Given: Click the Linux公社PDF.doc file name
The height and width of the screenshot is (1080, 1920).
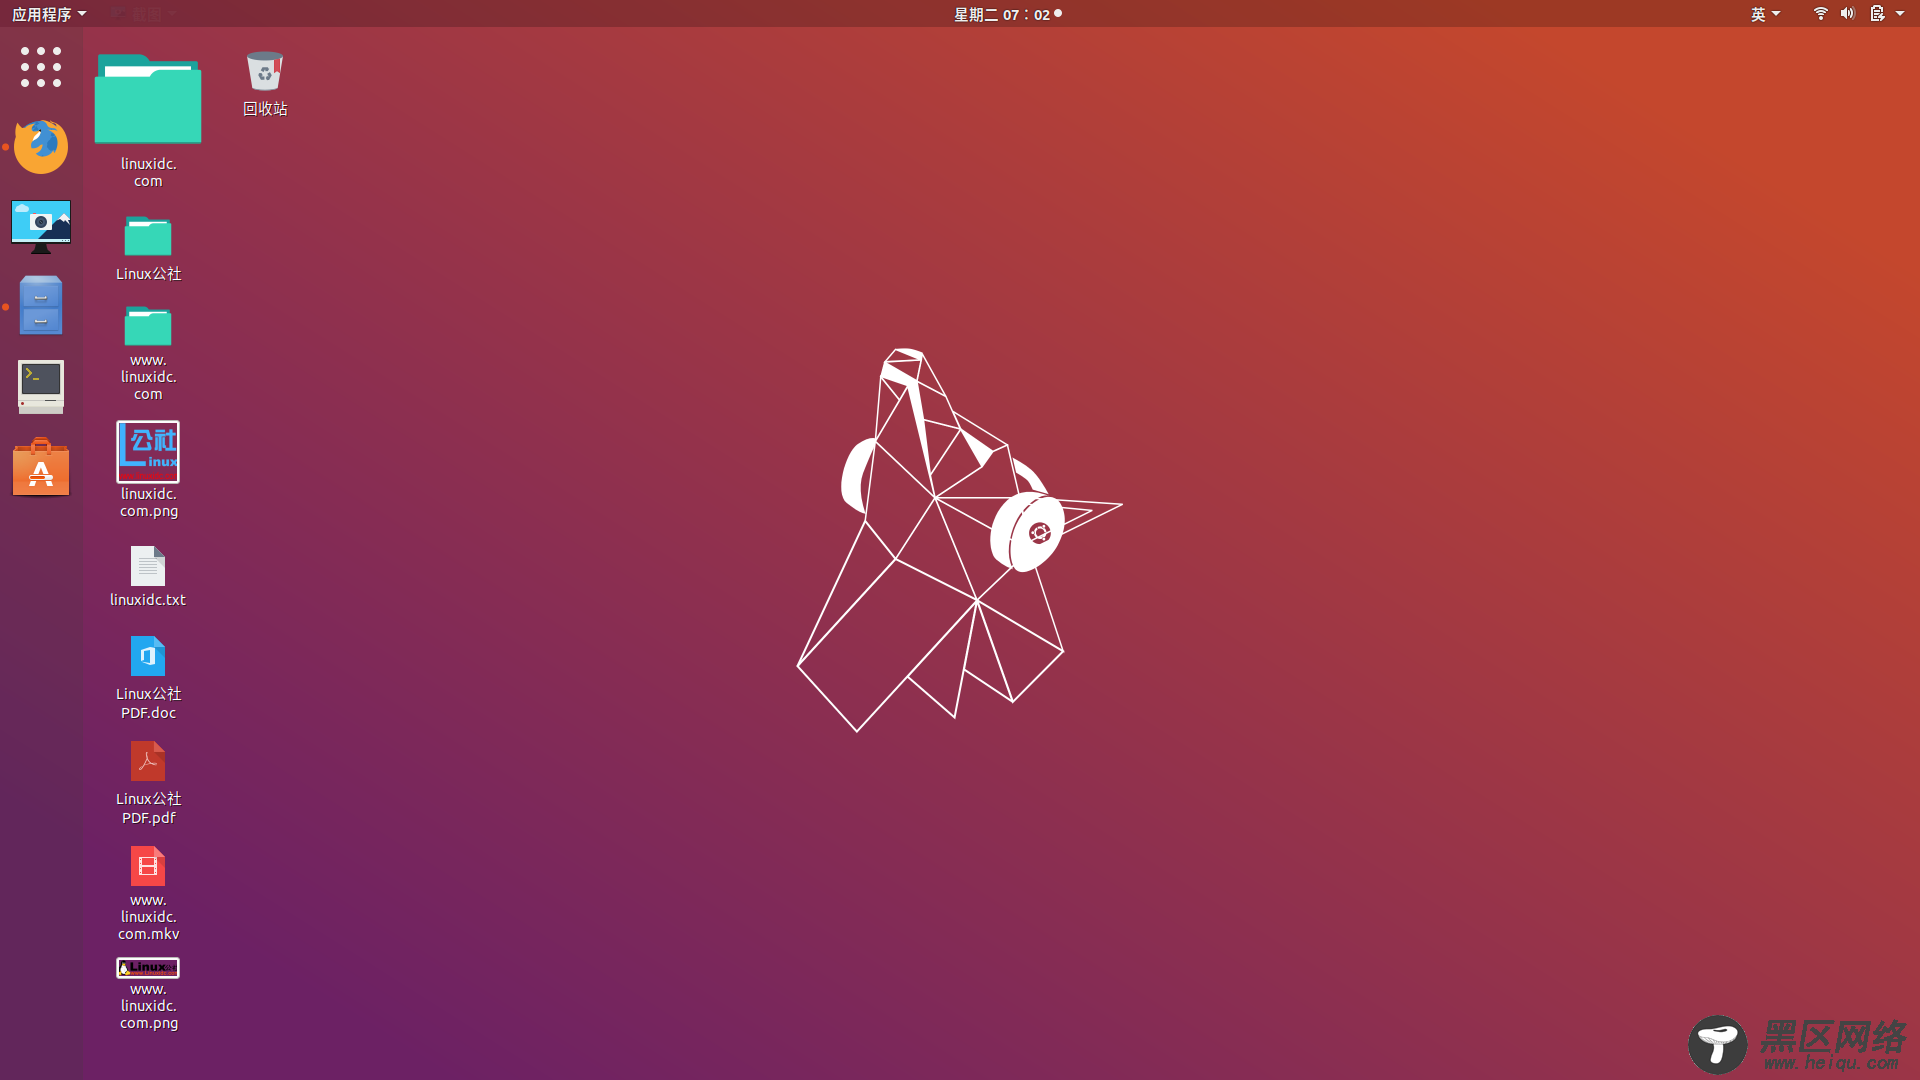Looking at the screenshot, I should pos(148,703).
